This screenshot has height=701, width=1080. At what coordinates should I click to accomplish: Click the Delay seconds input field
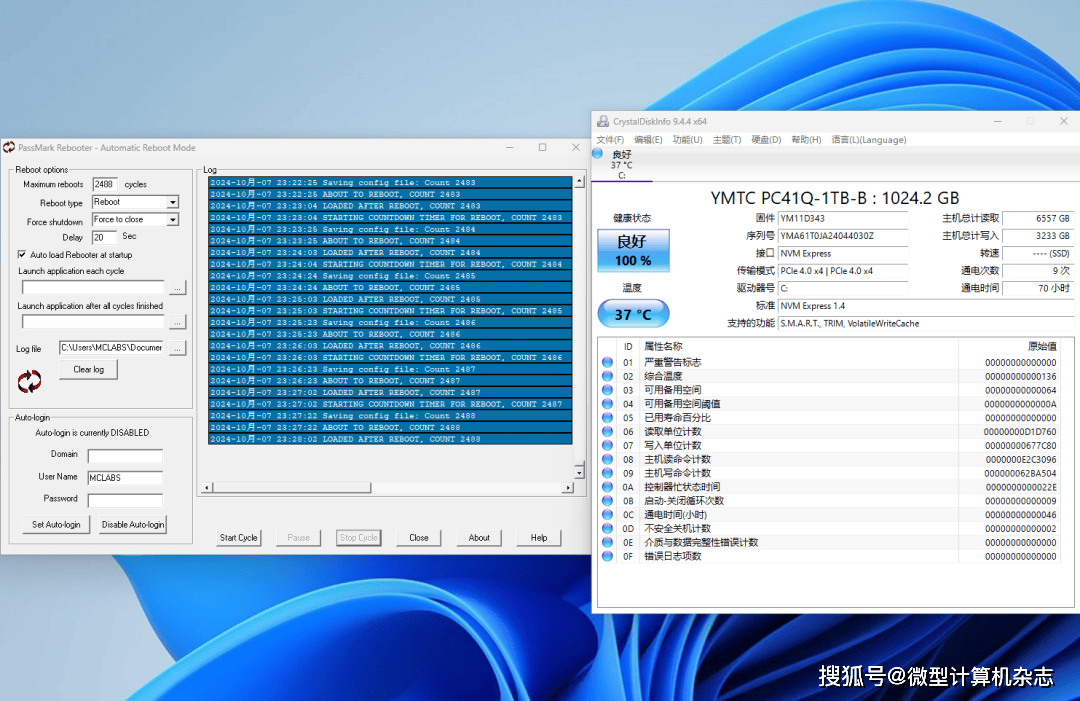(x=105, y=238)
